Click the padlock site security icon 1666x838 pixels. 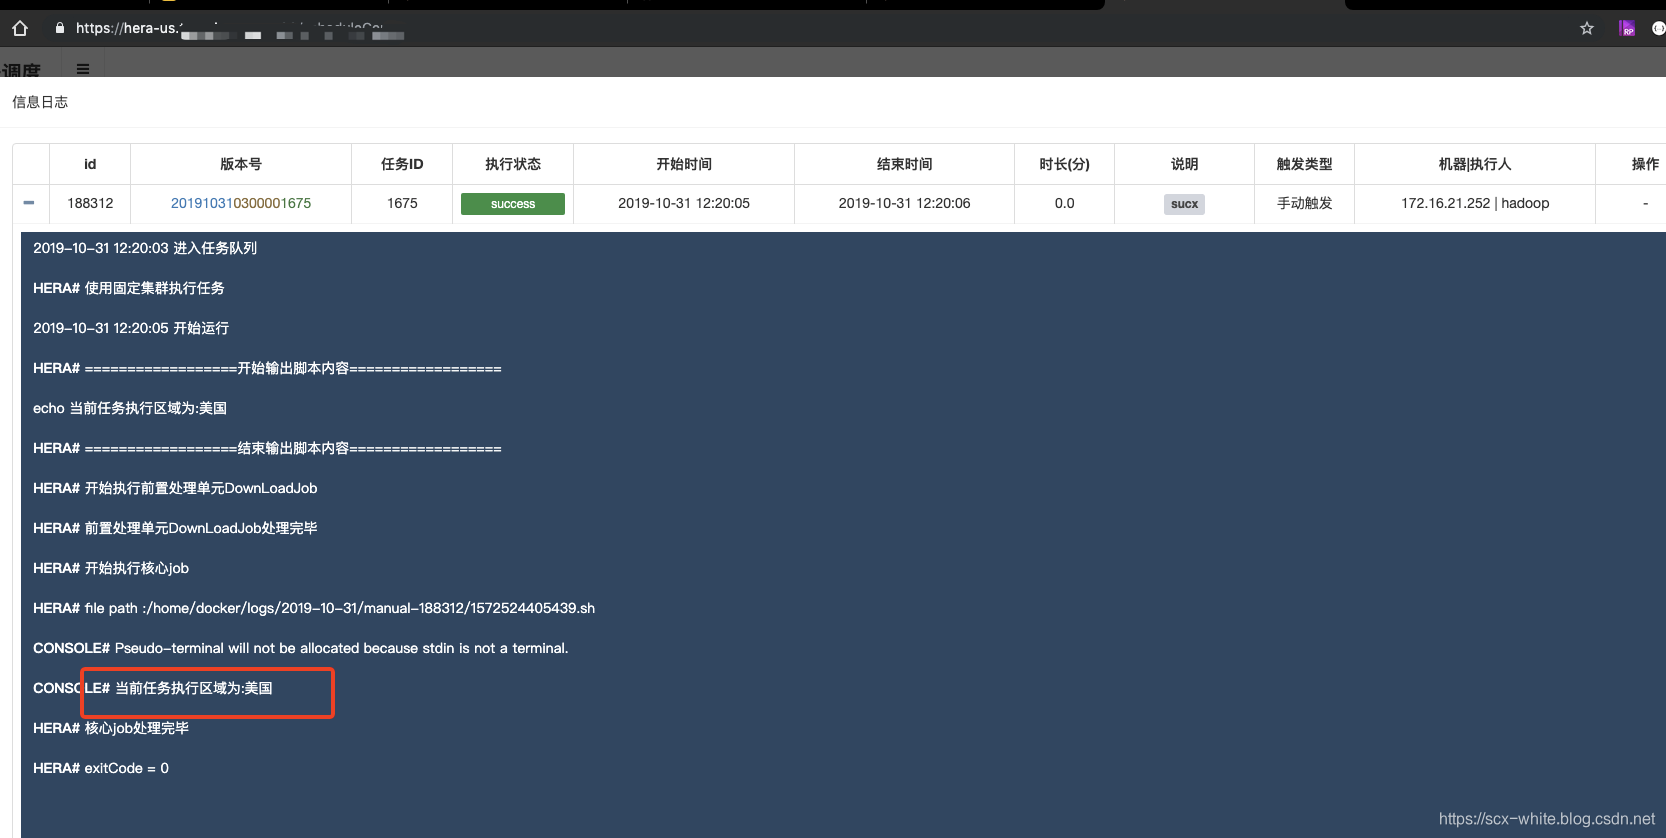(60, 28)
